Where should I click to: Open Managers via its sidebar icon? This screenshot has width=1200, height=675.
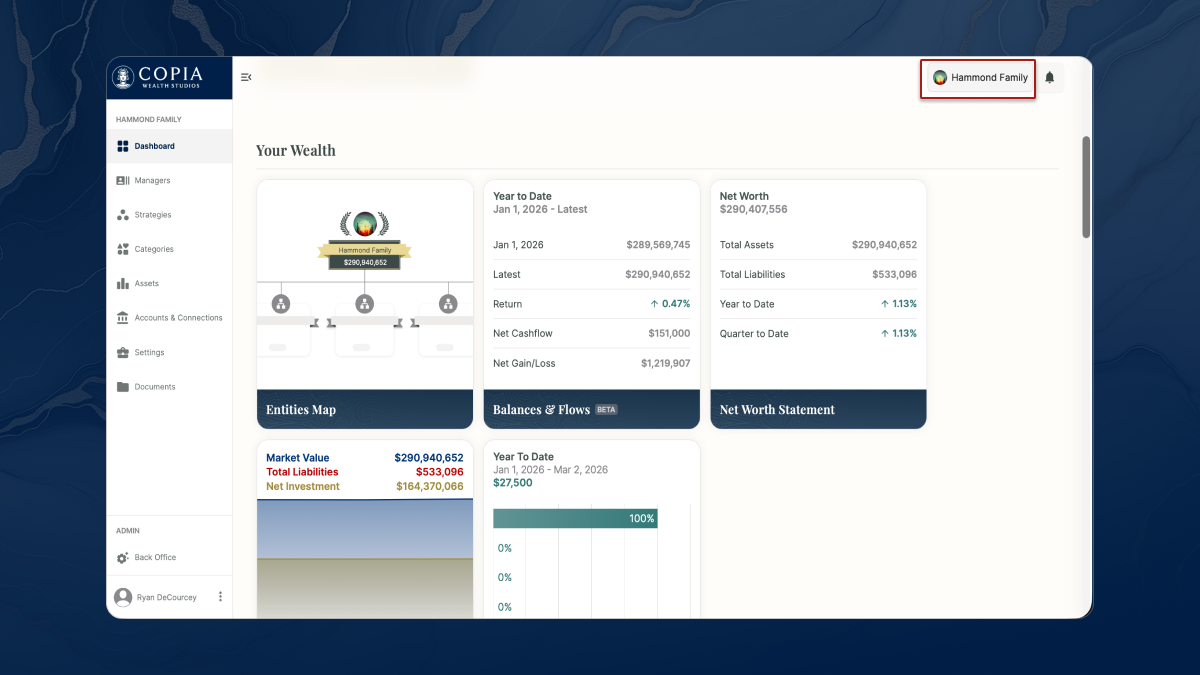(122, 181)
